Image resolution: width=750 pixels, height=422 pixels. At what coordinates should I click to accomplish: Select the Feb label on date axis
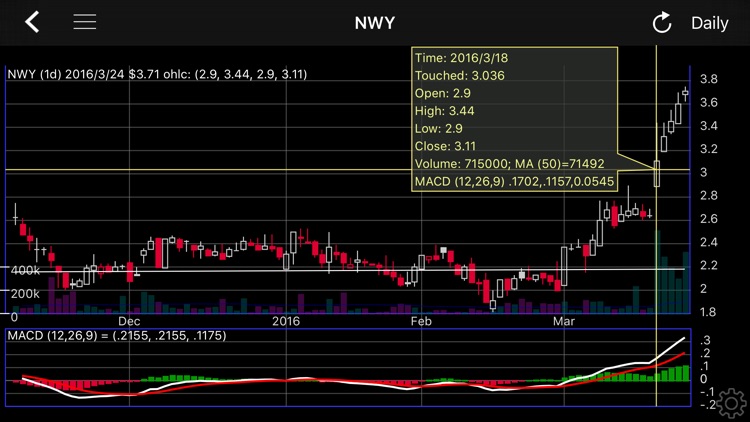[420, 321]
